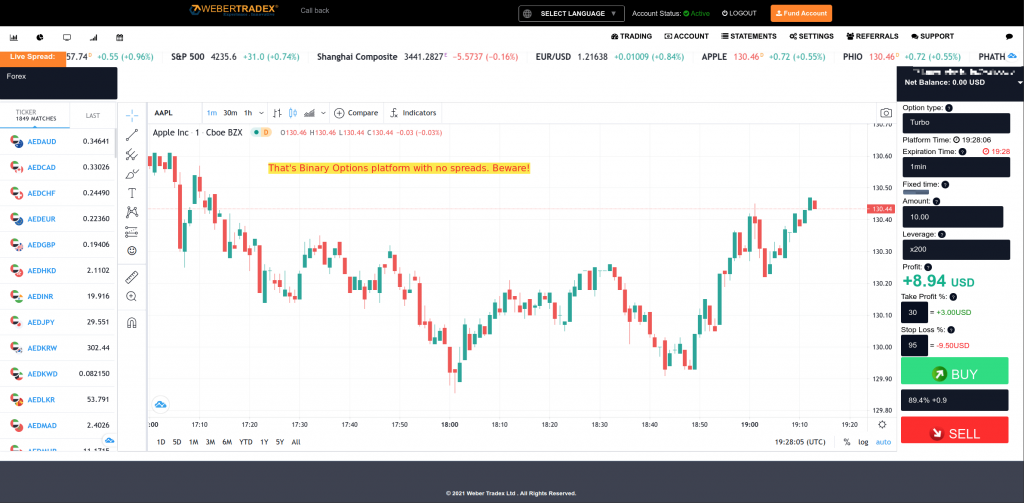
Task: Select the crosshair cursor tool
Action: point(132,116)
